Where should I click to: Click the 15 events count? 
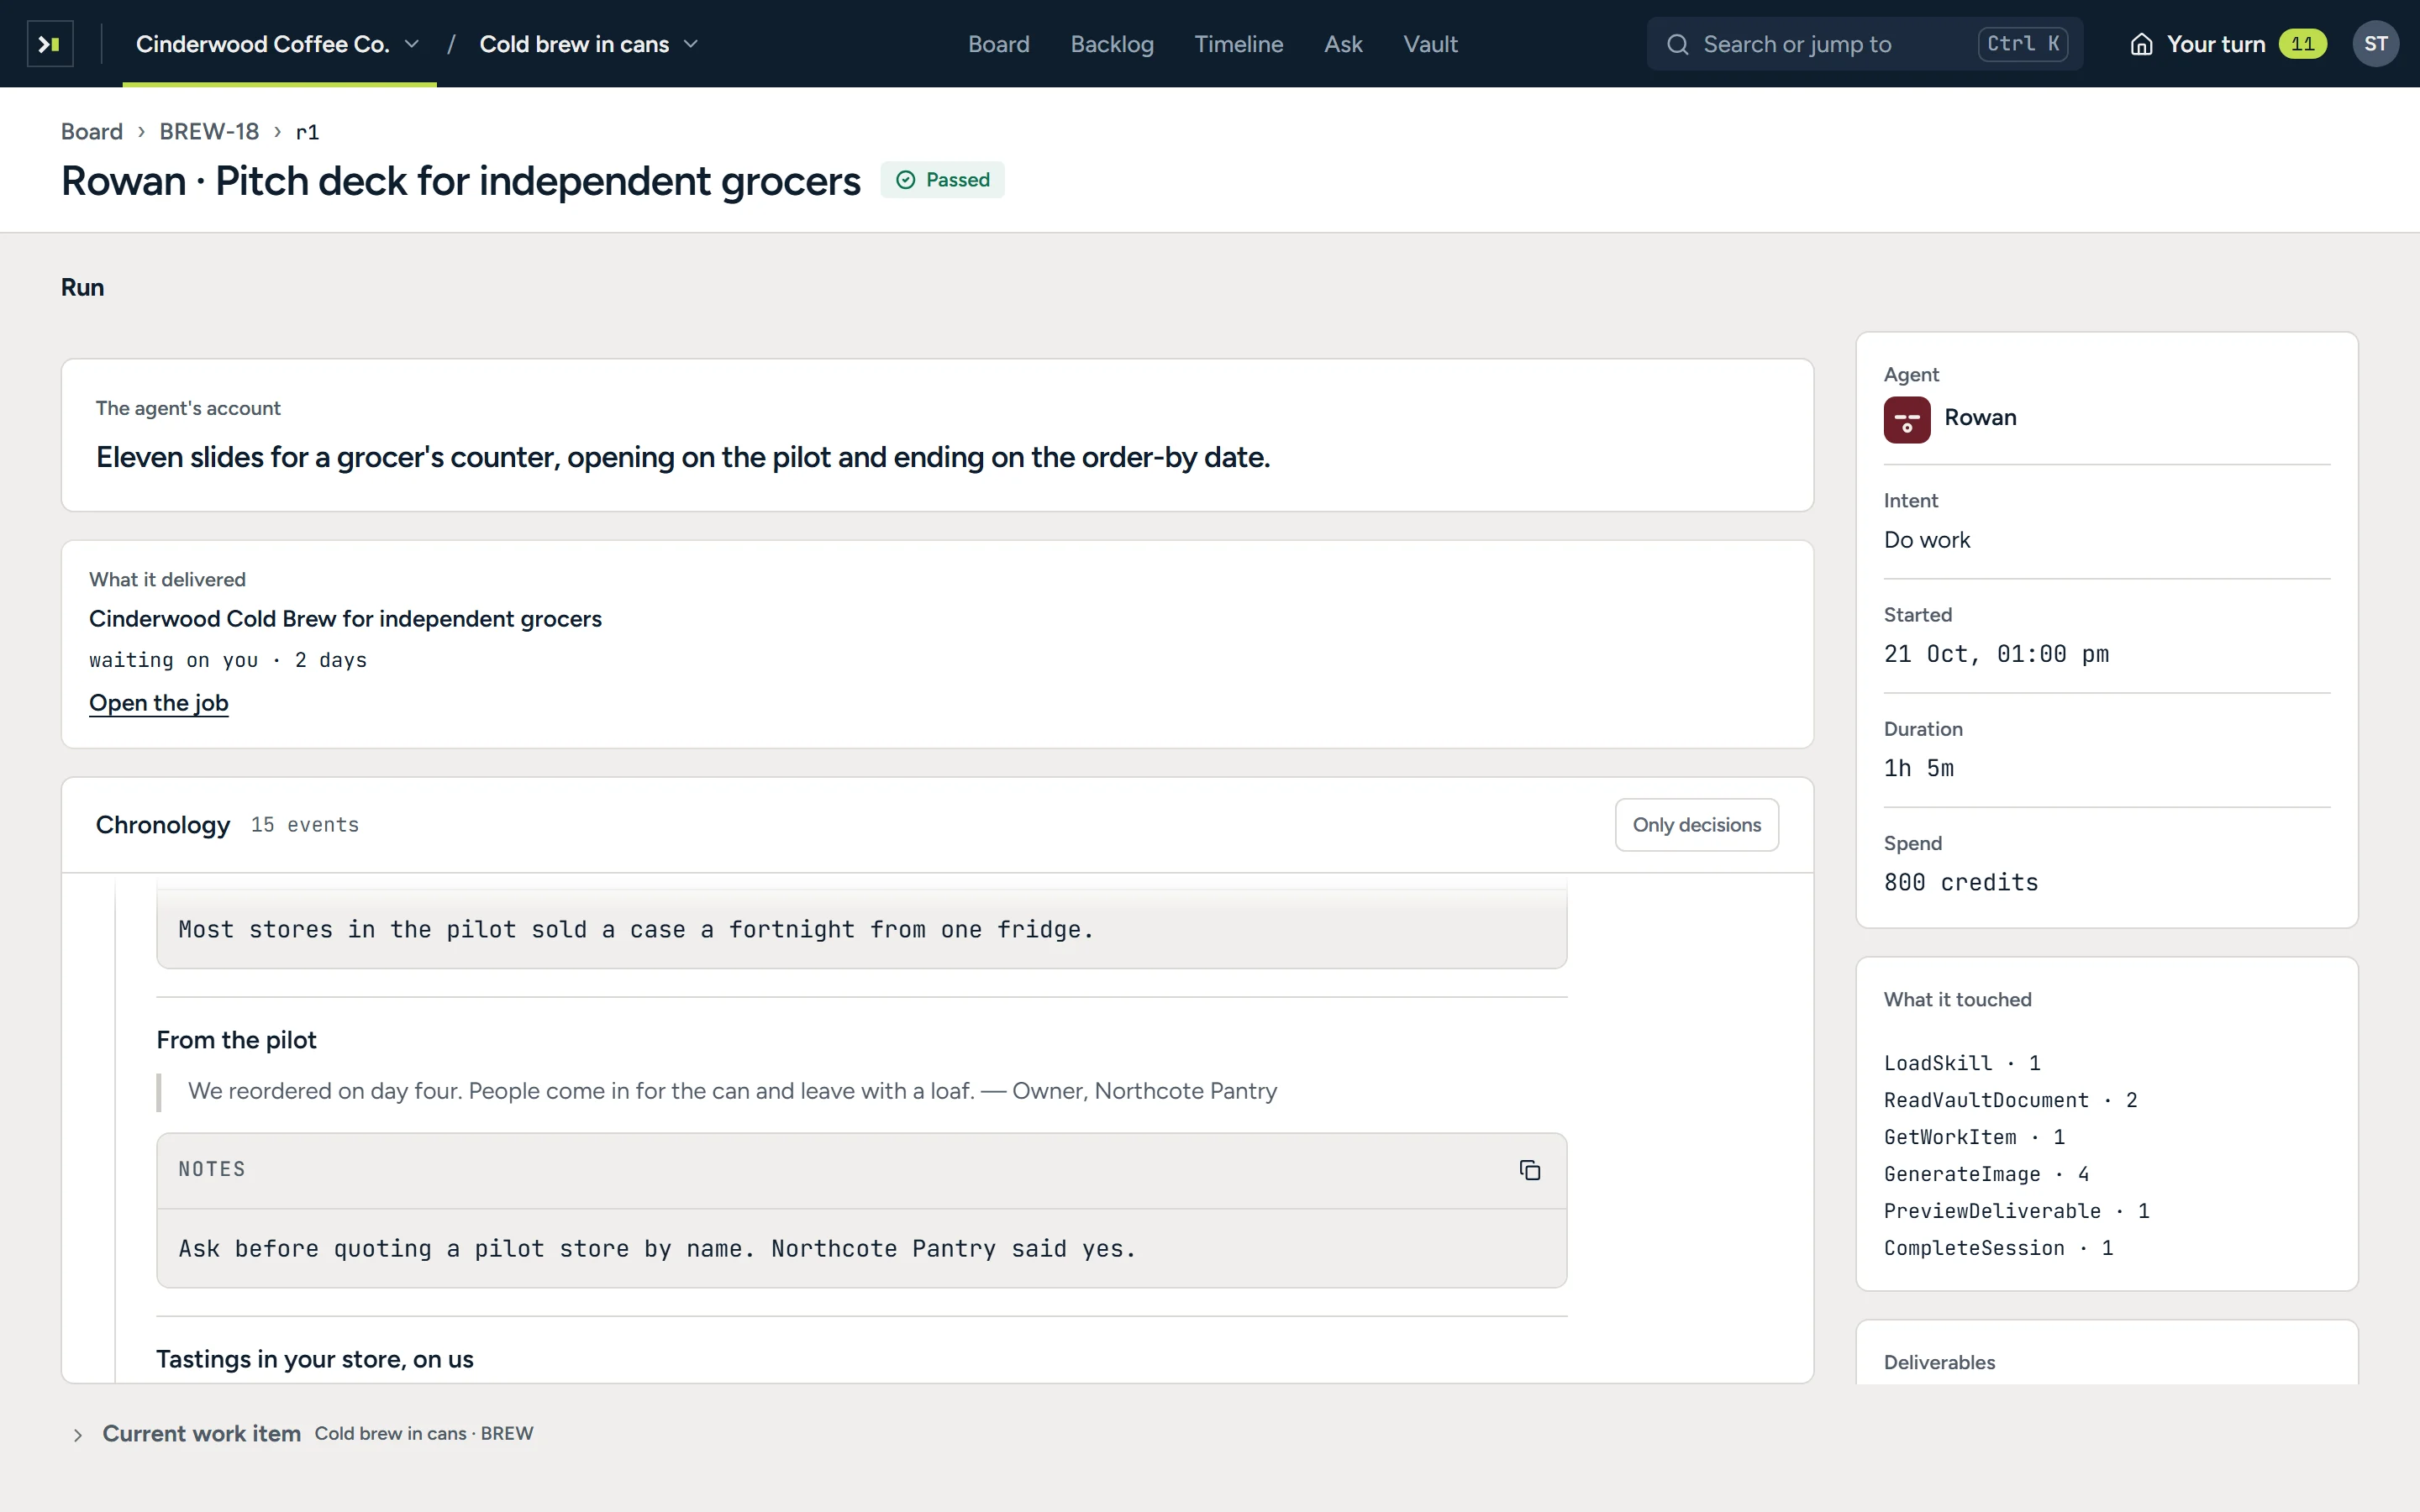[304, 825]
